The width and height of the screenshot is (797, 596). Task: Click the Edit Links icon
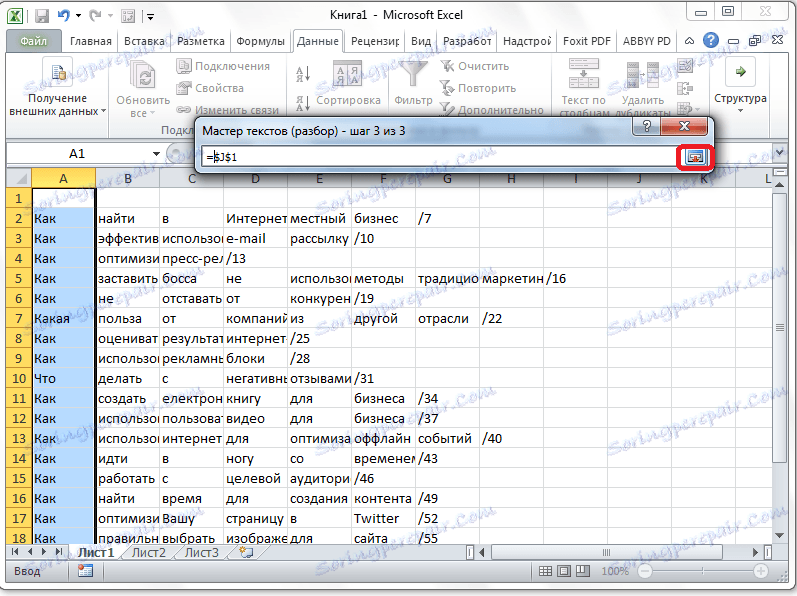183,110
